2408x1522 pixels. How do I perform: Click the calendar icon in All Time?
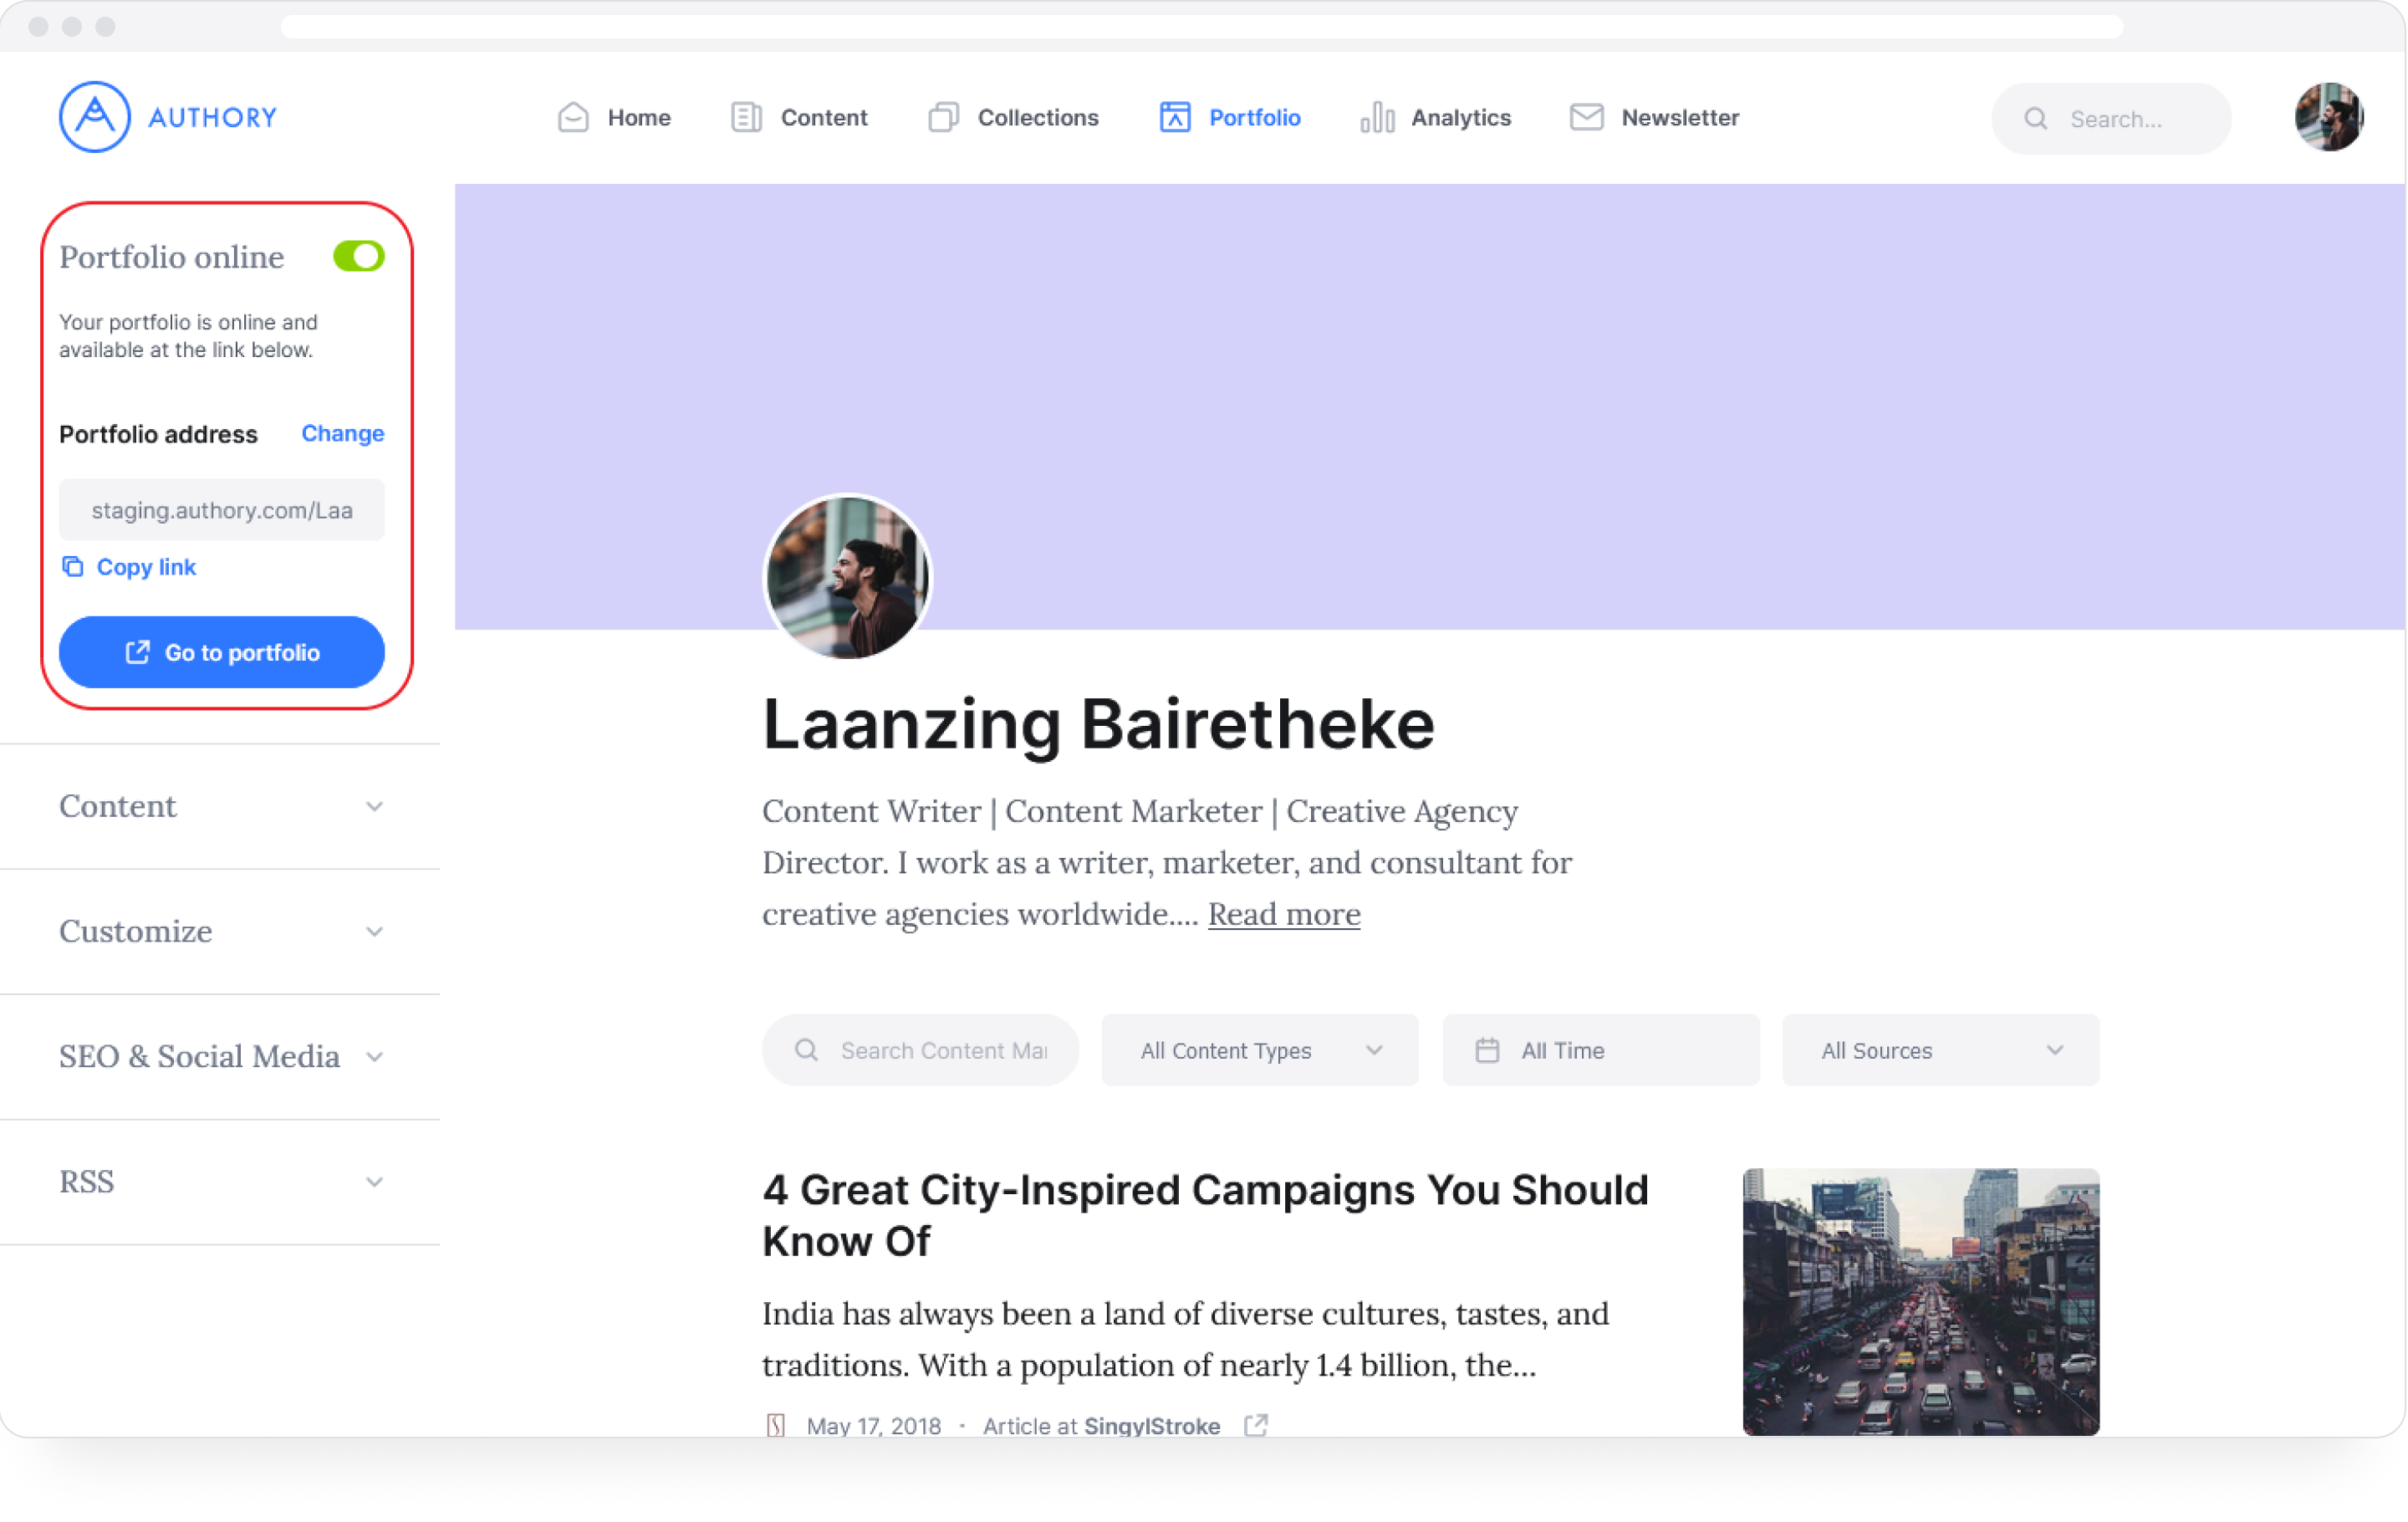[x=1487, y=1050]
